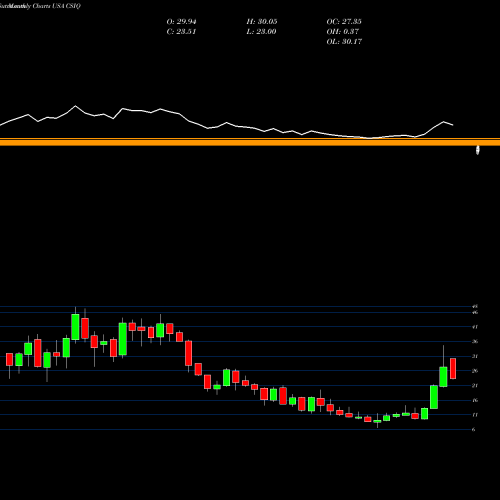Viewport: 500px width, 500px height.
Task: Select the green candle with the long upper wick
Action: [x=443, y=377]
